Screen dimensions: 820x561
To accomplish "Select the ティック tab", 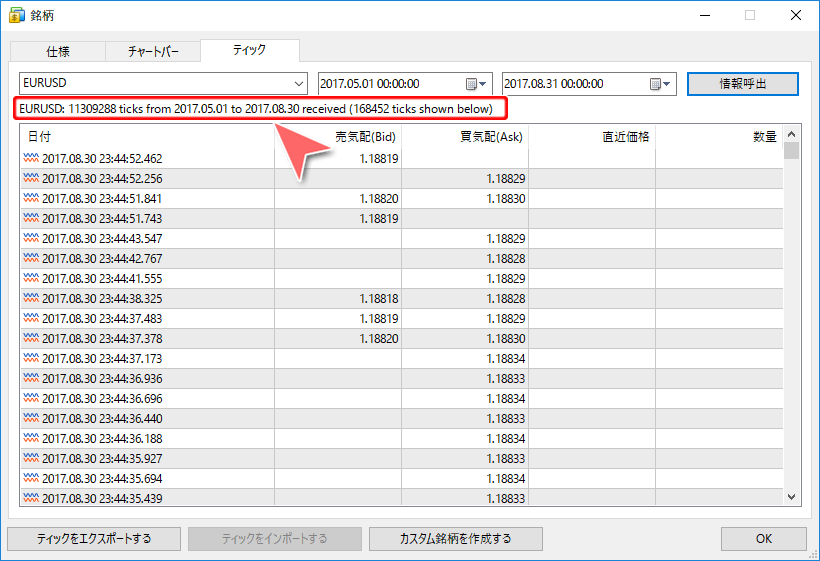I will 249,51.
